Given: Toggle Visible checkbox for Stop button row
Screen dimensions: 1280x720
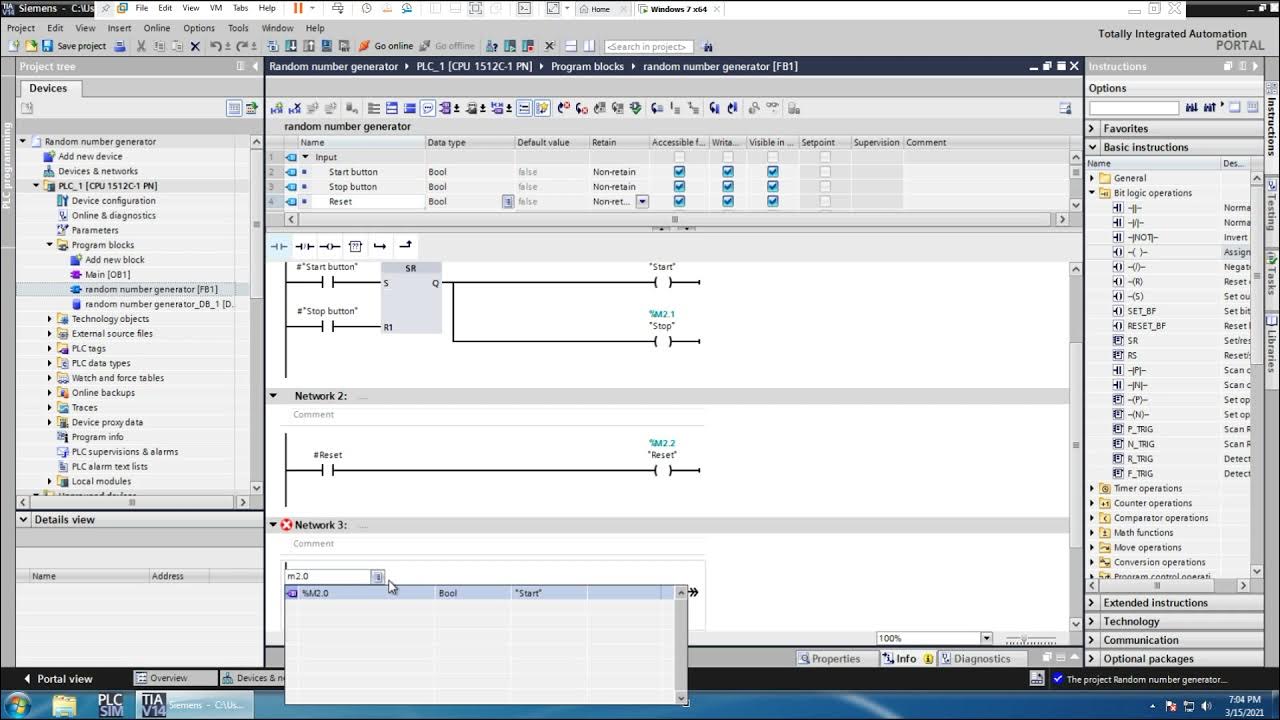Looking at the screenshot, I should click(x=772, y=187).
